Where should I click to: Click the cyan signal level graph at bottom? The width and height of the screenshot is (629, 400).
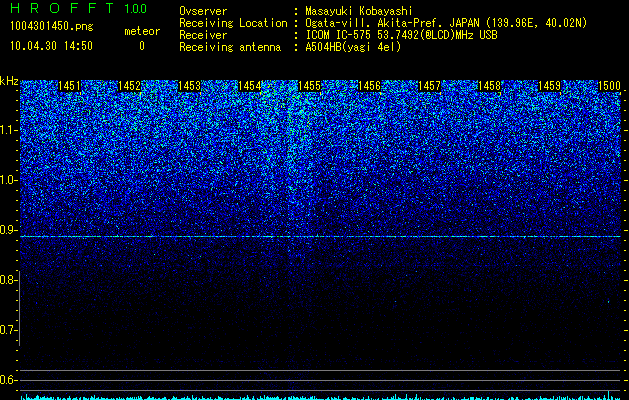click(320, 397)
